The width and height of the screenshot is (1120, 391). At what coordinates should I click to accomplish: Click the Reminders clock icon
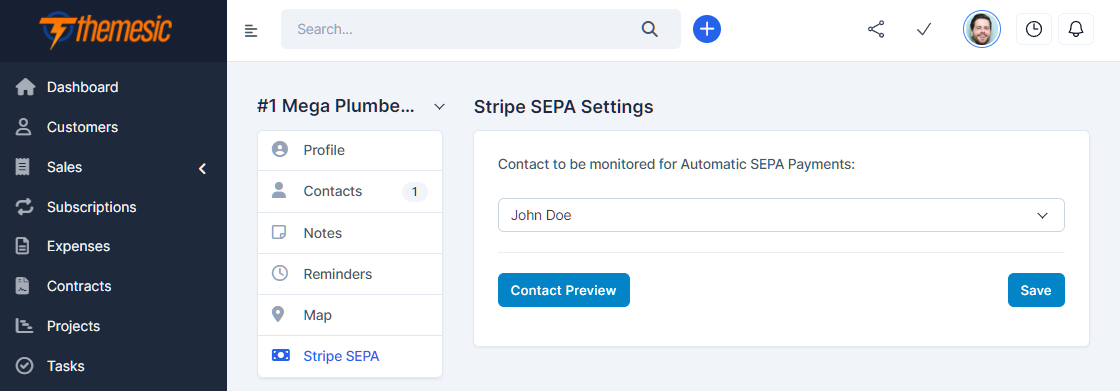pos(280,274)
